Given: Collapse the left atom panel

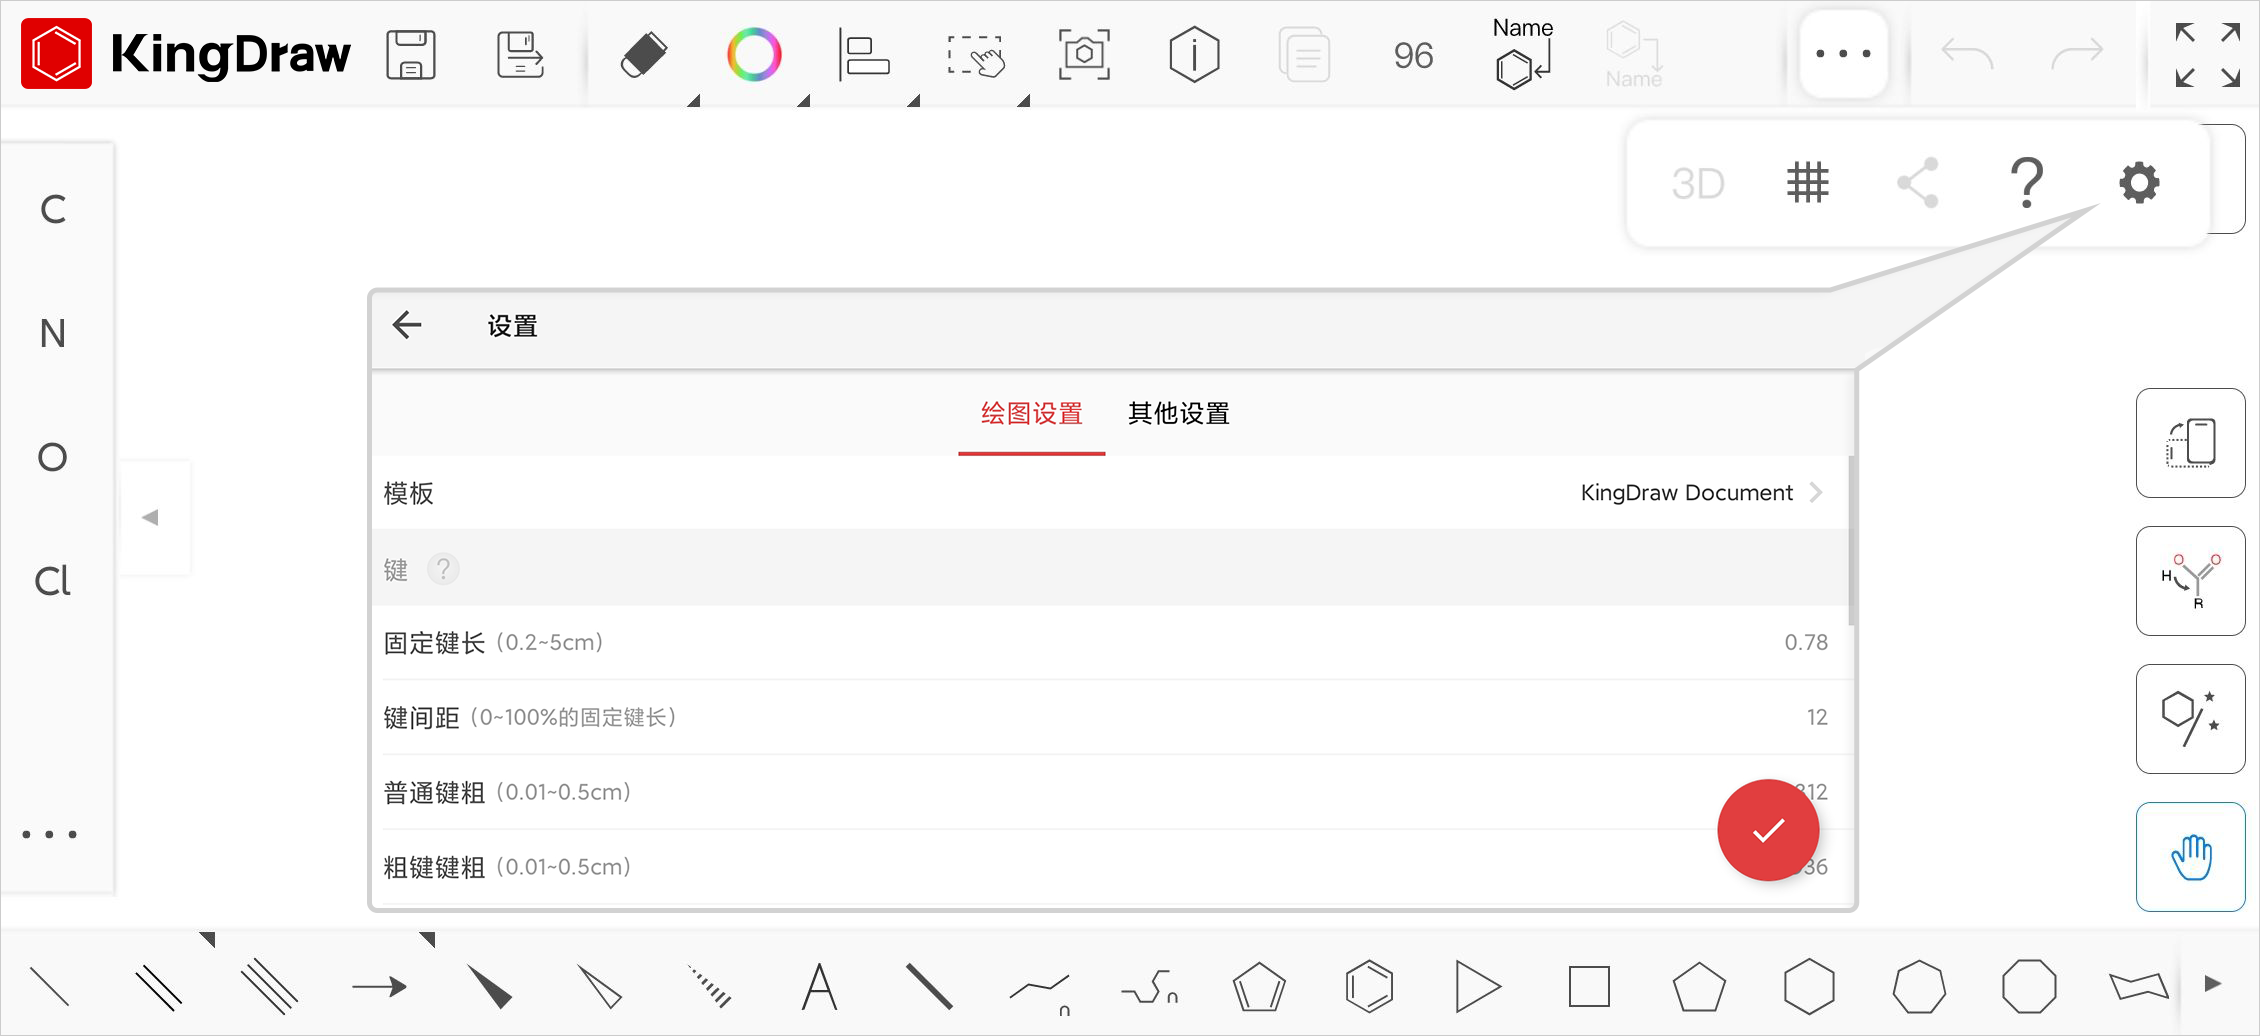Looking at the screenshot, I should [x=152, y=516].
